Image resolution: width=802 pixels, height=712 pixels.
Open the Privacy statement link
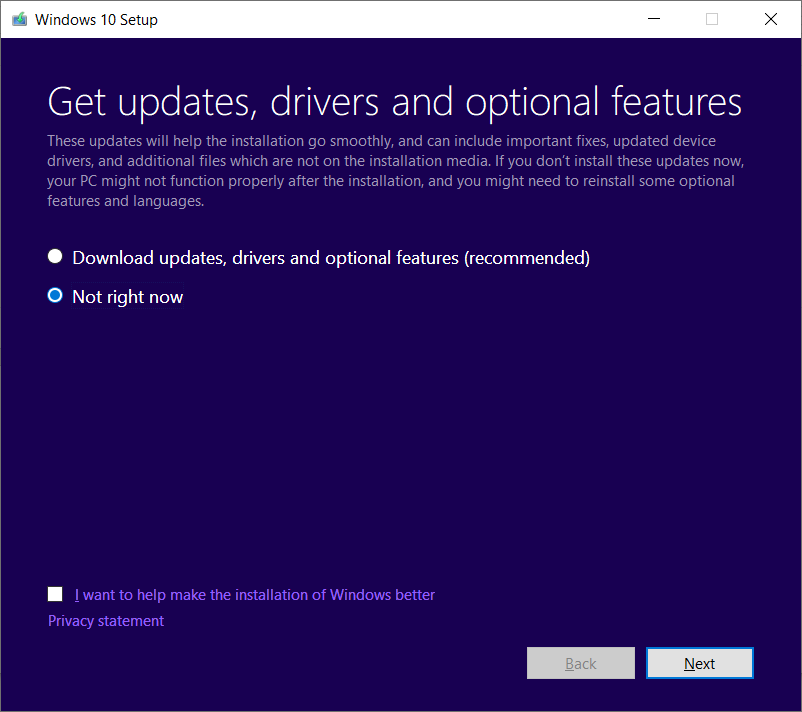click(x=106, y=621)
